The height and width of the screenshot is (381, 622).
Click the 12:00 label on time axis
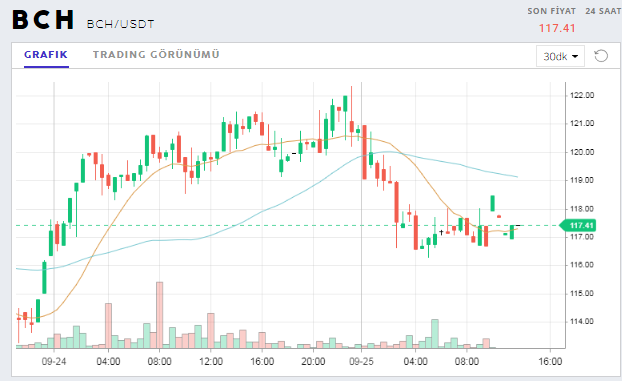pos(211,362)
